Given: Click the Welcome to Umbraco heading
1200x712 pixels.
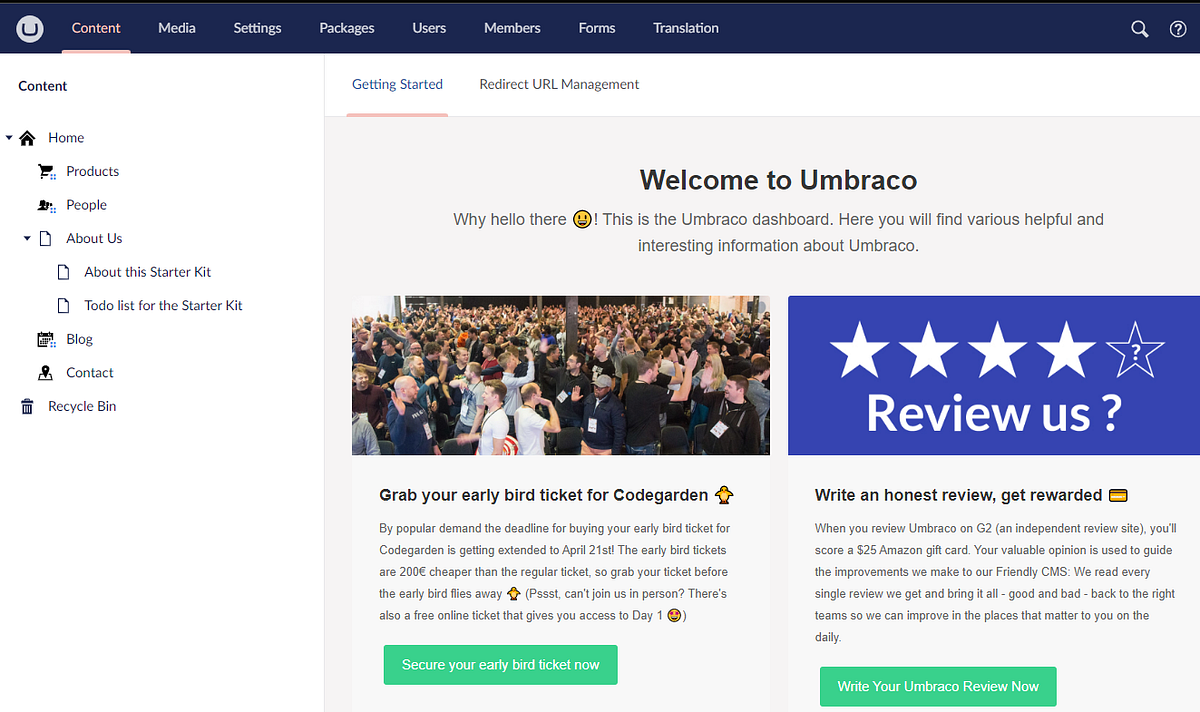Looking at the screenshot, I should pos(778,180).
